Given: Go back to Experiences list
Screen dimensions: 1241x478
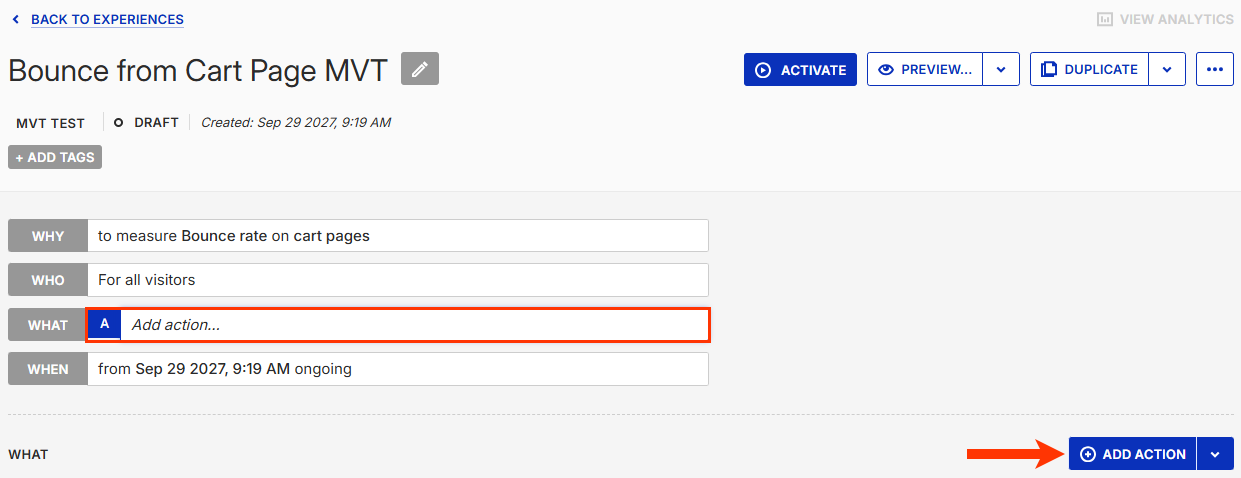Looking at the screenshot, I should [107, 19].
